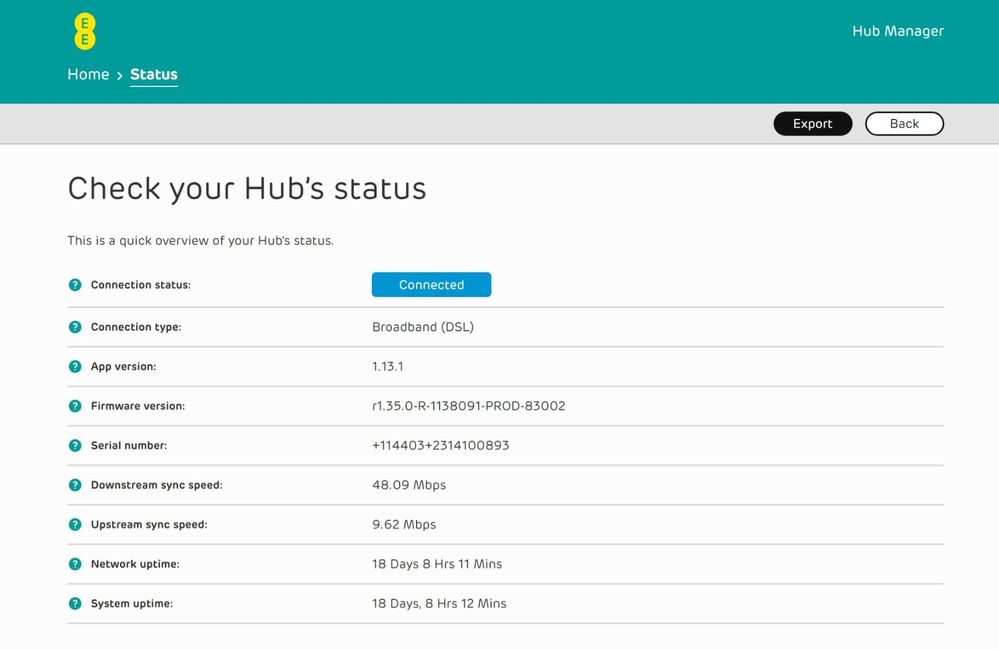Open Downstream sync speed help icon
Viewport: 999px width, 649px height.
click(75, 485)
